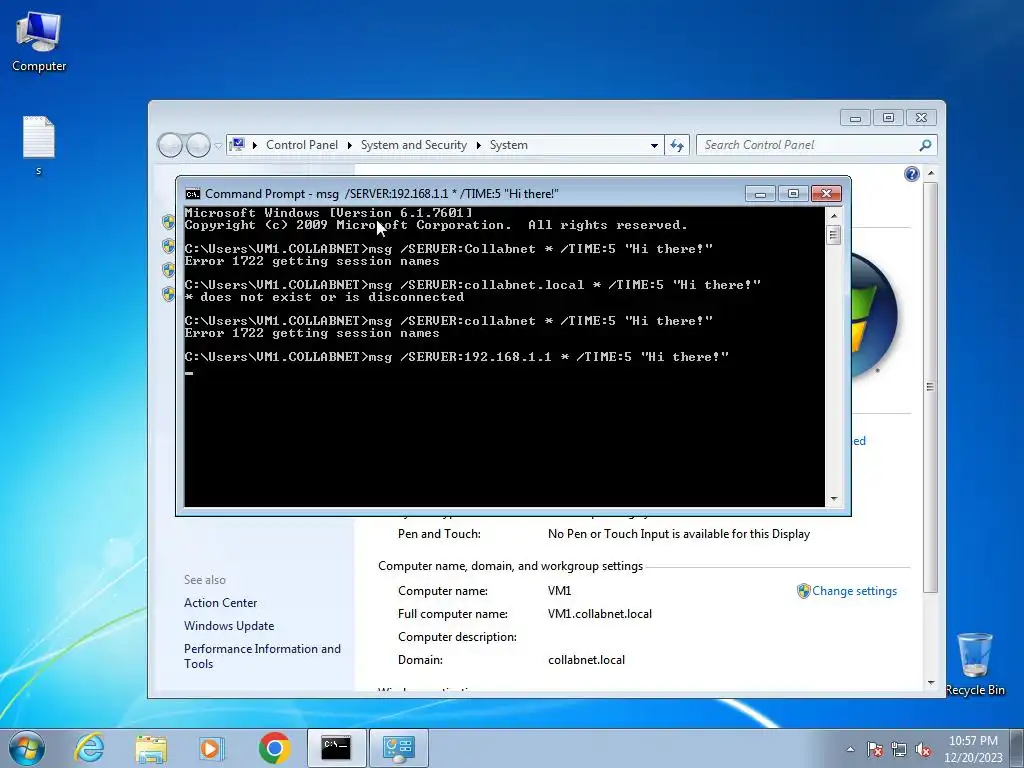Click the Control Panel back navigation button
The width and height of the screenshot is (1024, 768).
click(x=170, y=145)
